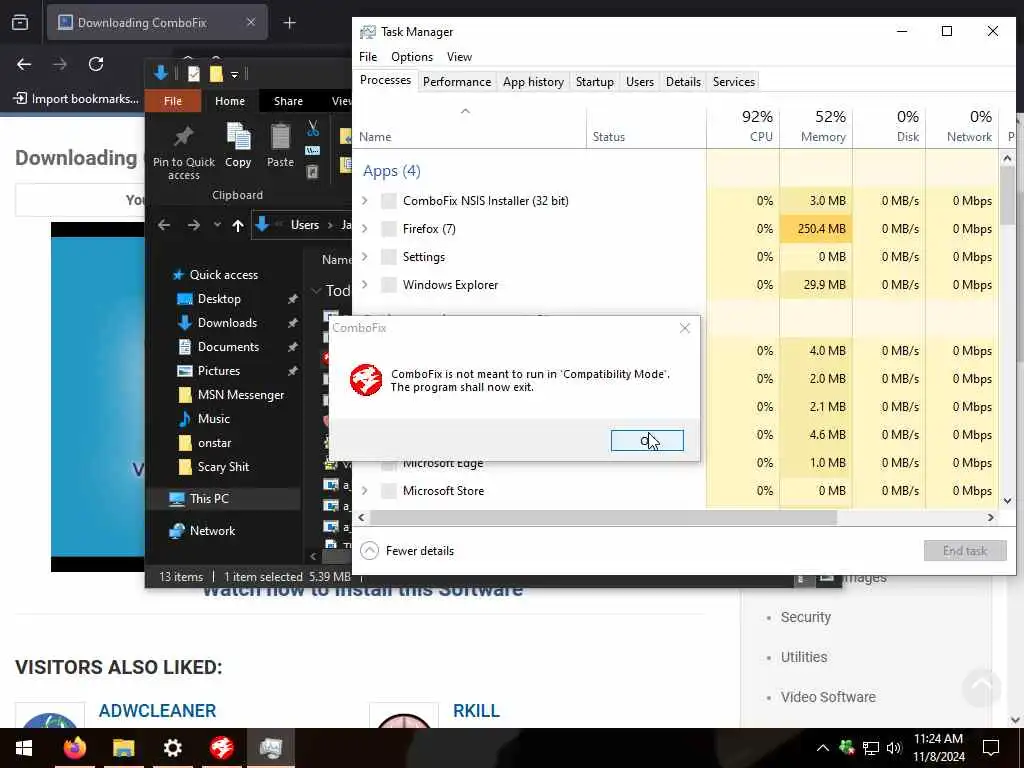Expand the Microsoft Store process group
This screenshot has width=1024, height=768.
365,490
